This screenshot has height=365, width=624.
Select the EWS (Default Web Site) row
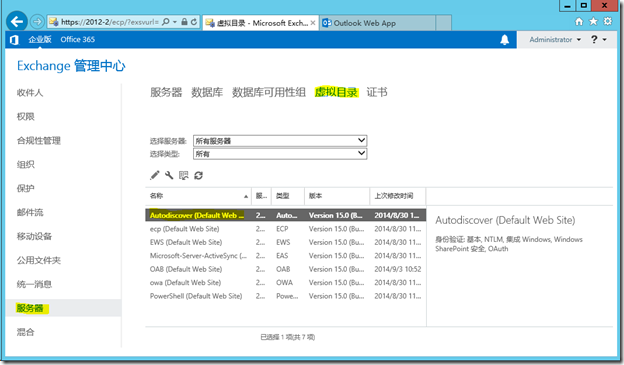(x=285, y=242)
